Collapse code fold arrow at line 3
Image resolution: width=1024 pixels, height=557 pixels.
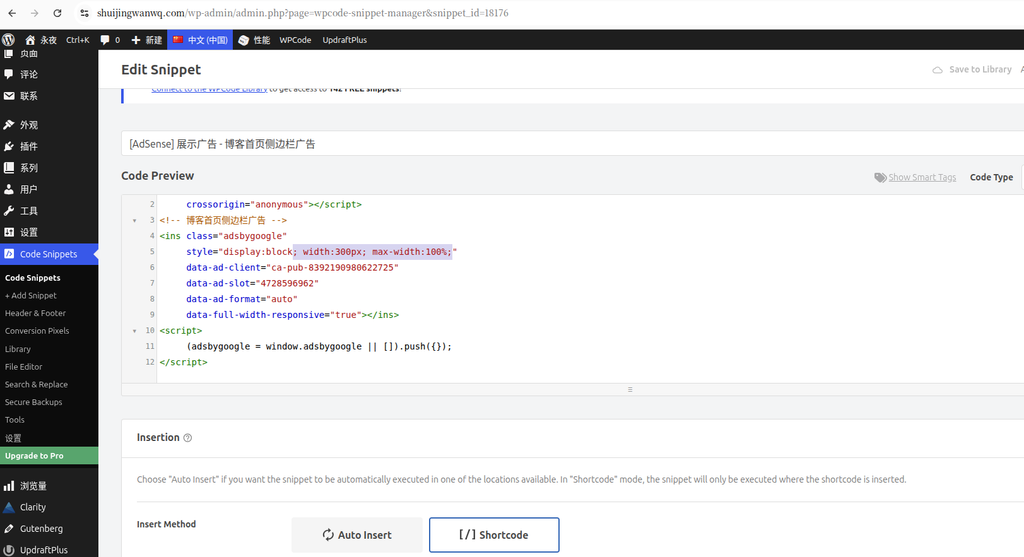click(x=135, y=221)
